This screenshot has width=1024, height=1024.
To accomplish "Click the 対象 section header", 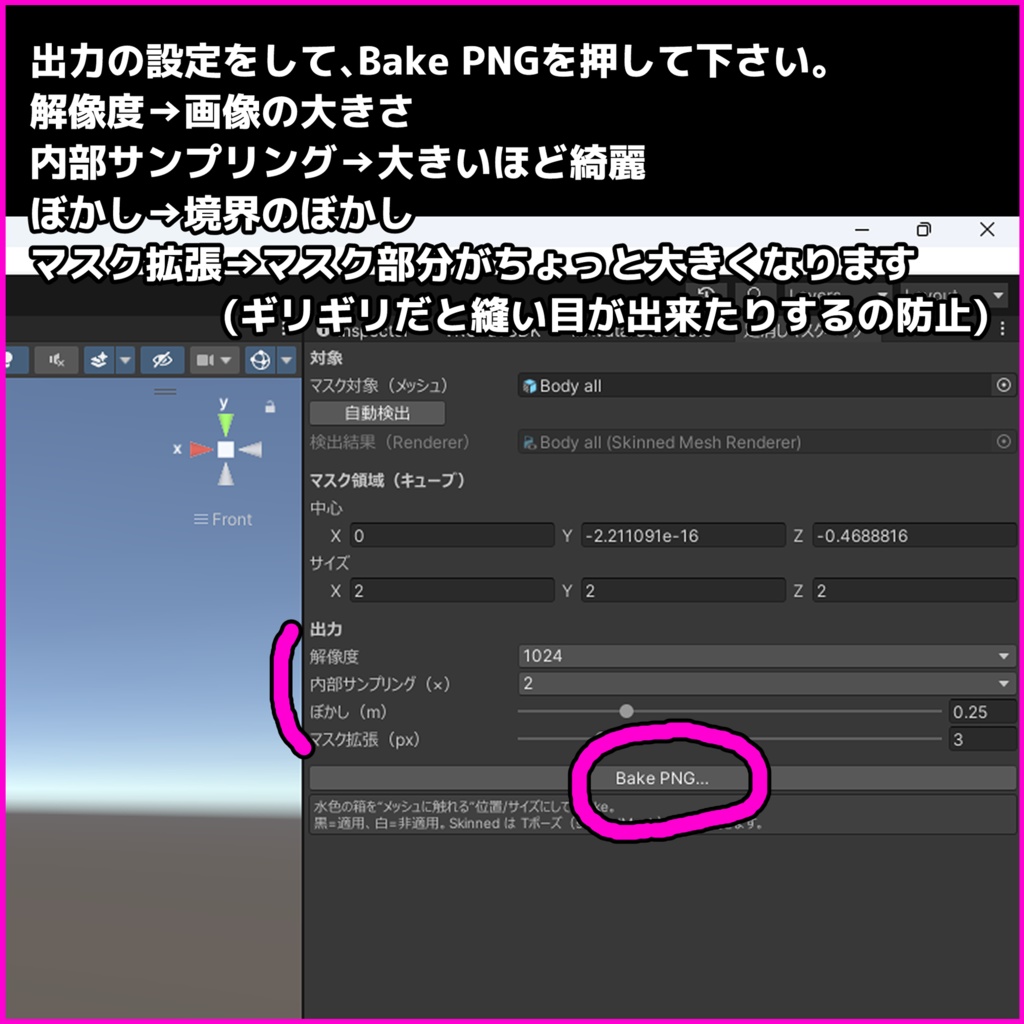I will 326,358.
